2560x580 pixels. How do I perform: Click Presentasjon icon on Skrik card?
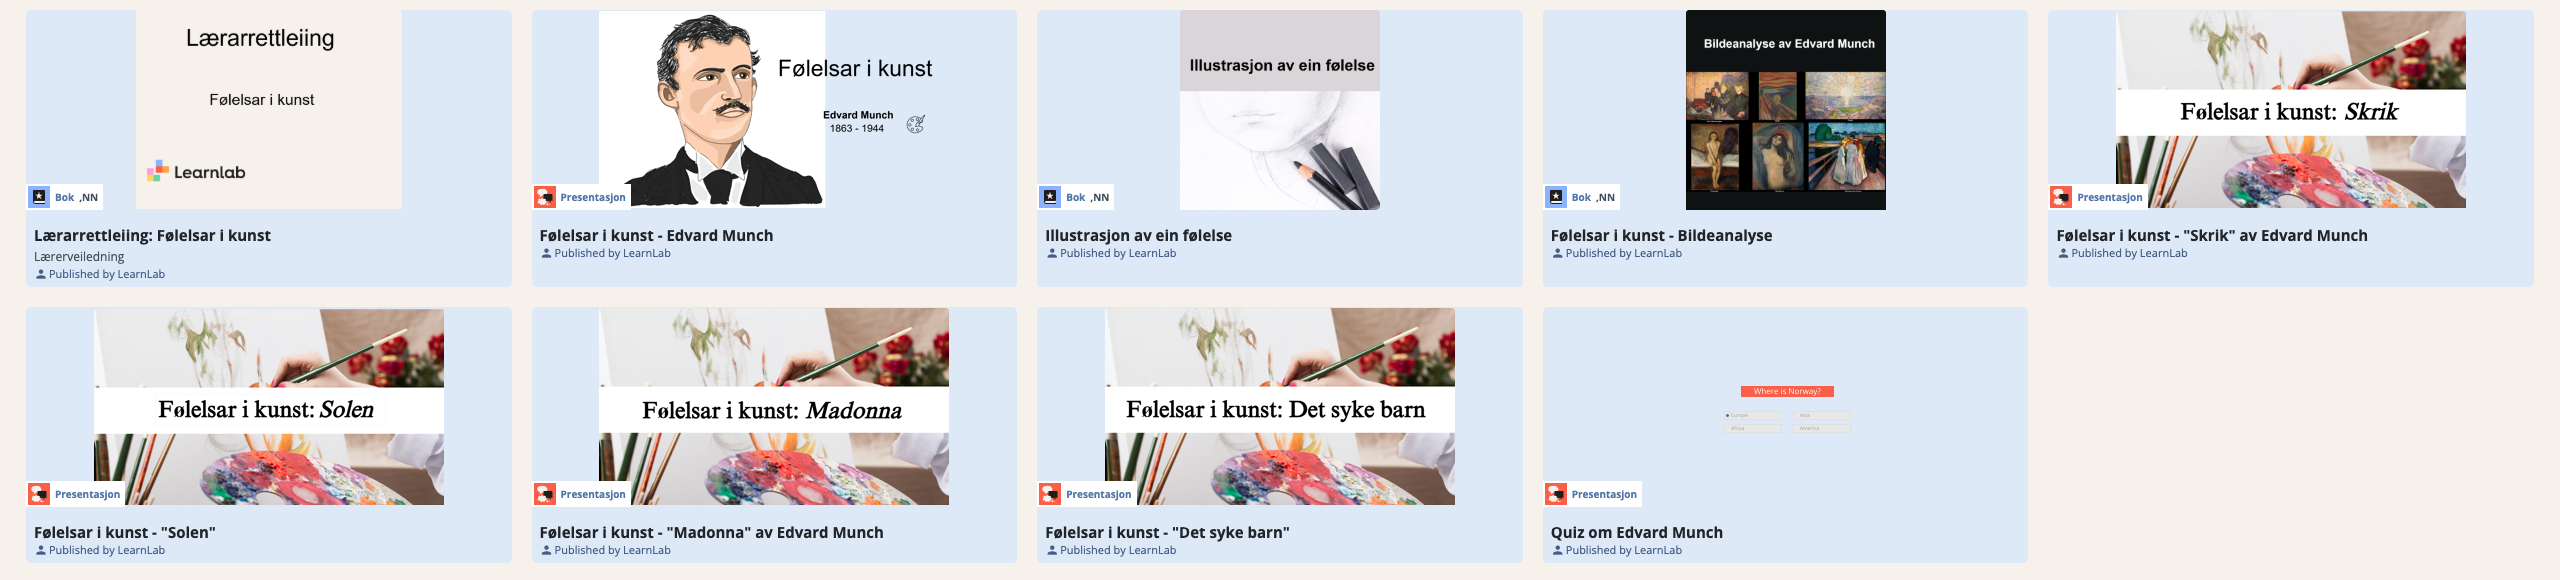pos(2062,197)
